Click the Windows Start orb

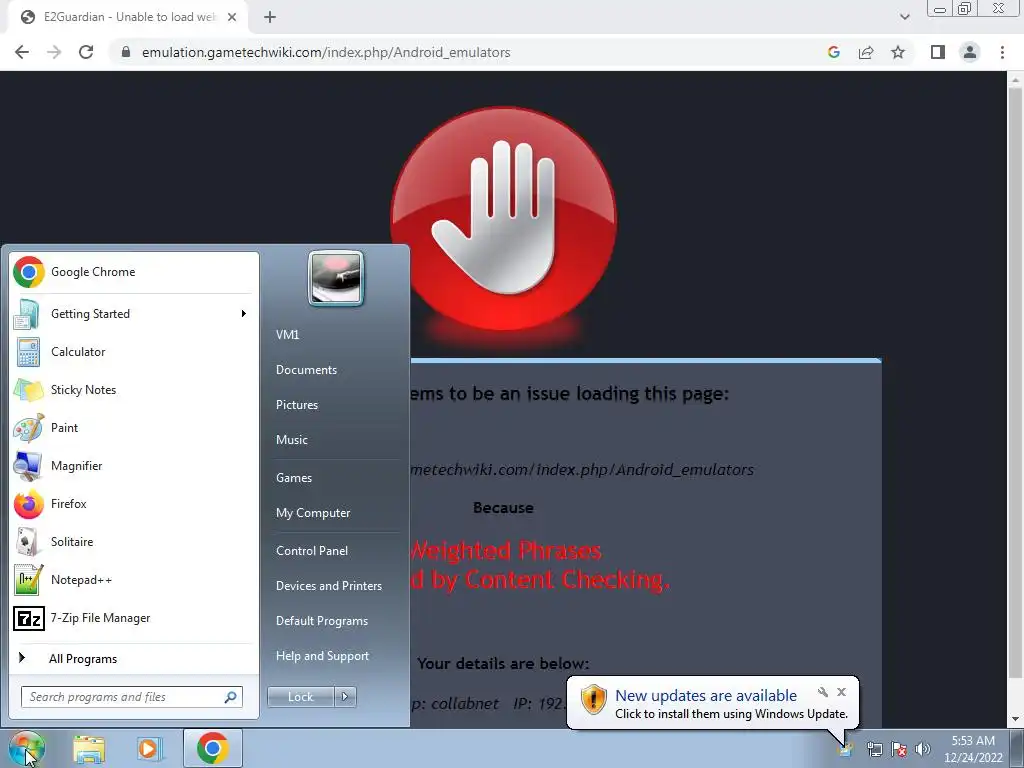tap(27, 748)
